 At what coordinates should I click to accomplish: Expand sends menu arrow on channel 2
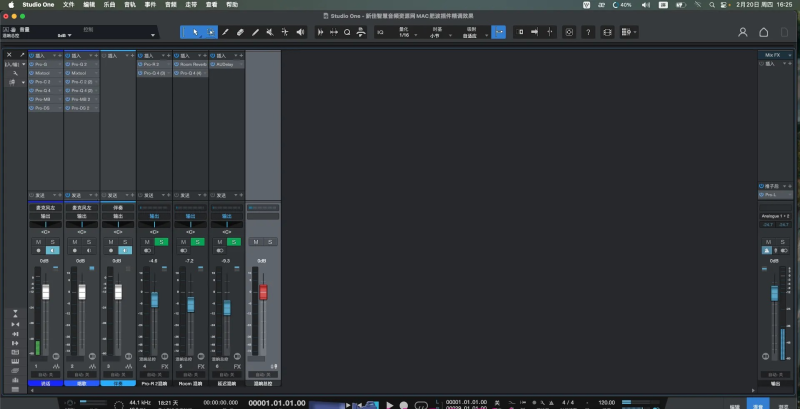pos(91,195)
